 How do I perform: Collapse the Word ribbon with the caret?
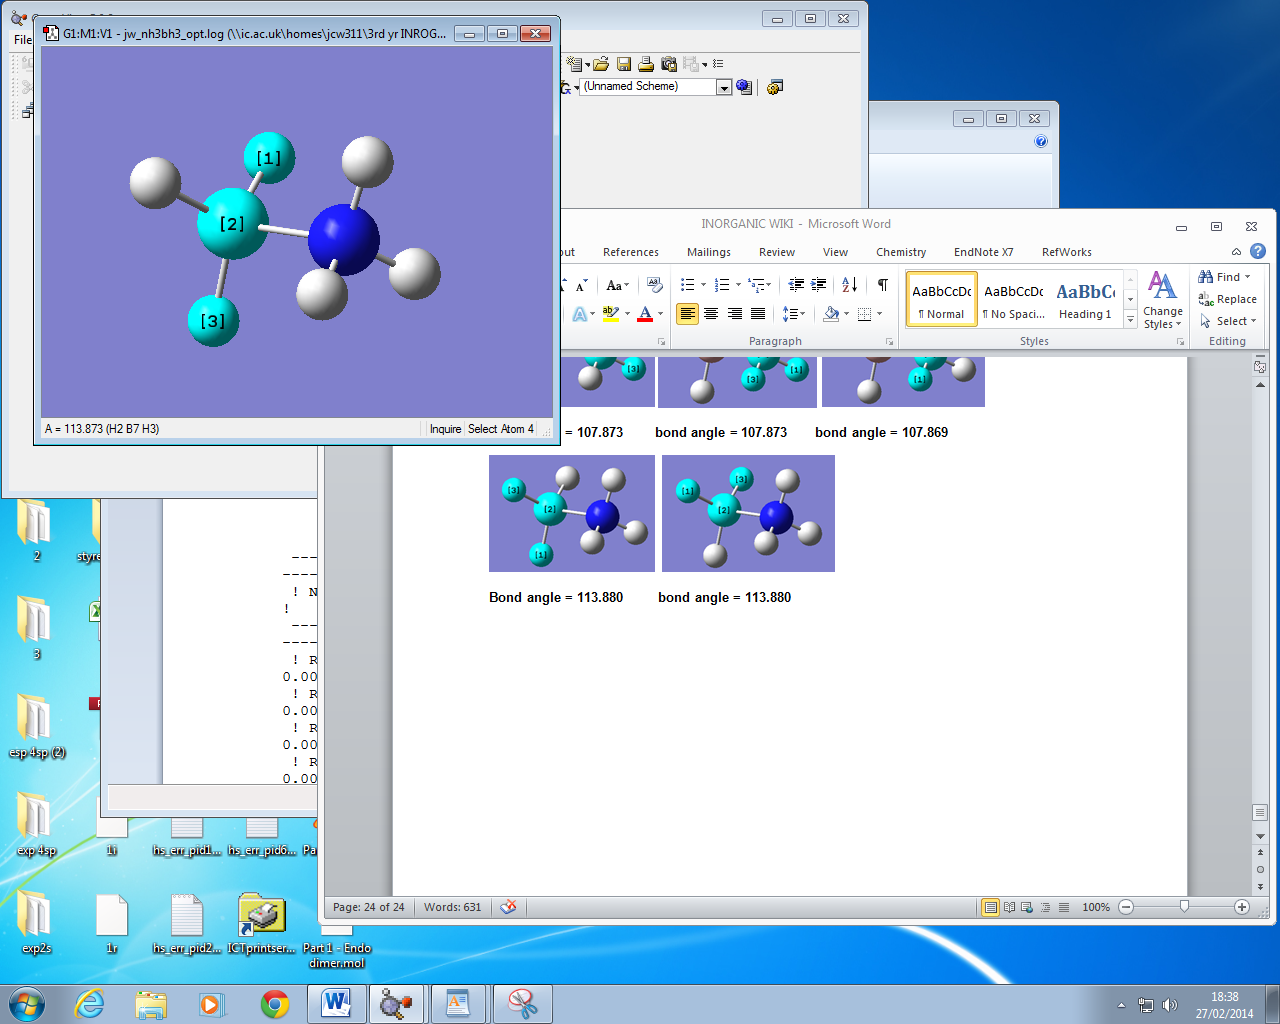coord(1237,252)
